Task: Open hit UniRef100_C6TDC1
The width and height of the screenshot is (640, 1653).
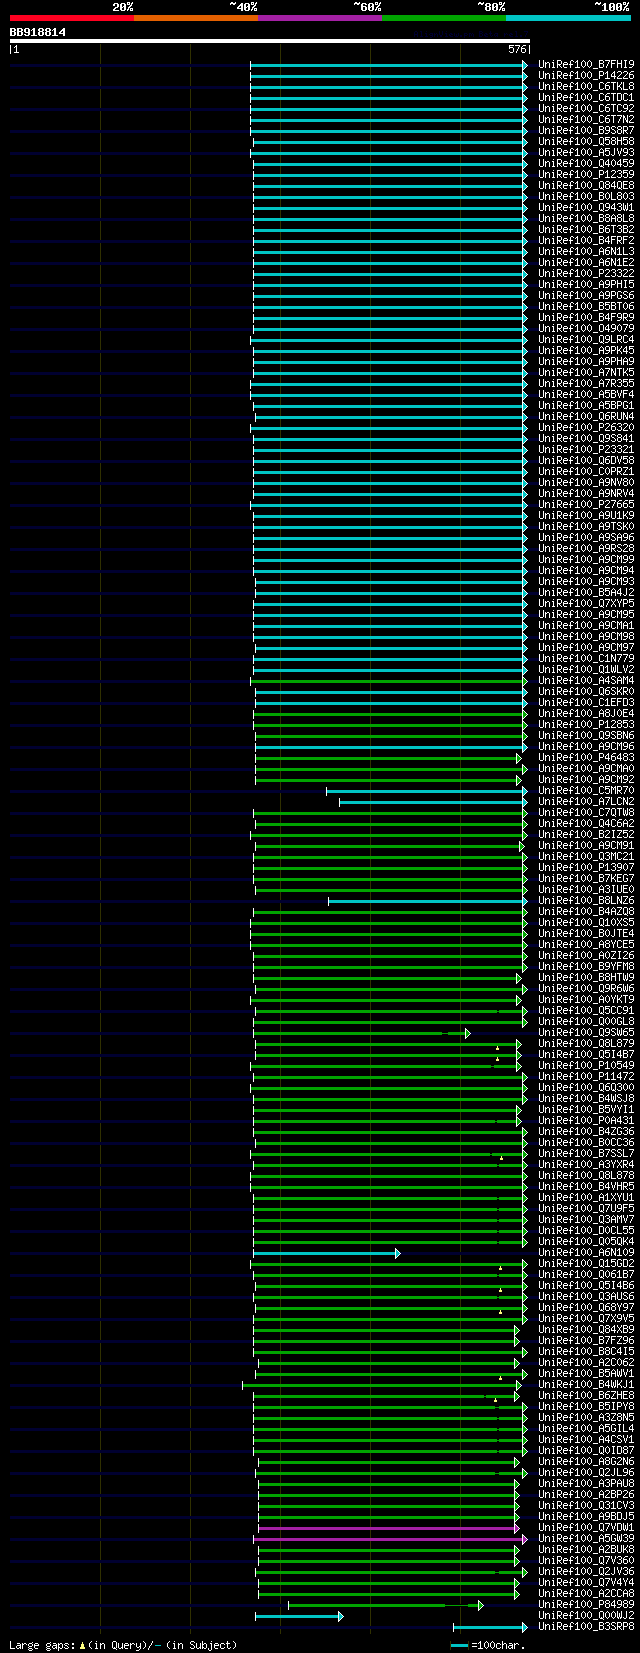Action: tap(586, 97)
